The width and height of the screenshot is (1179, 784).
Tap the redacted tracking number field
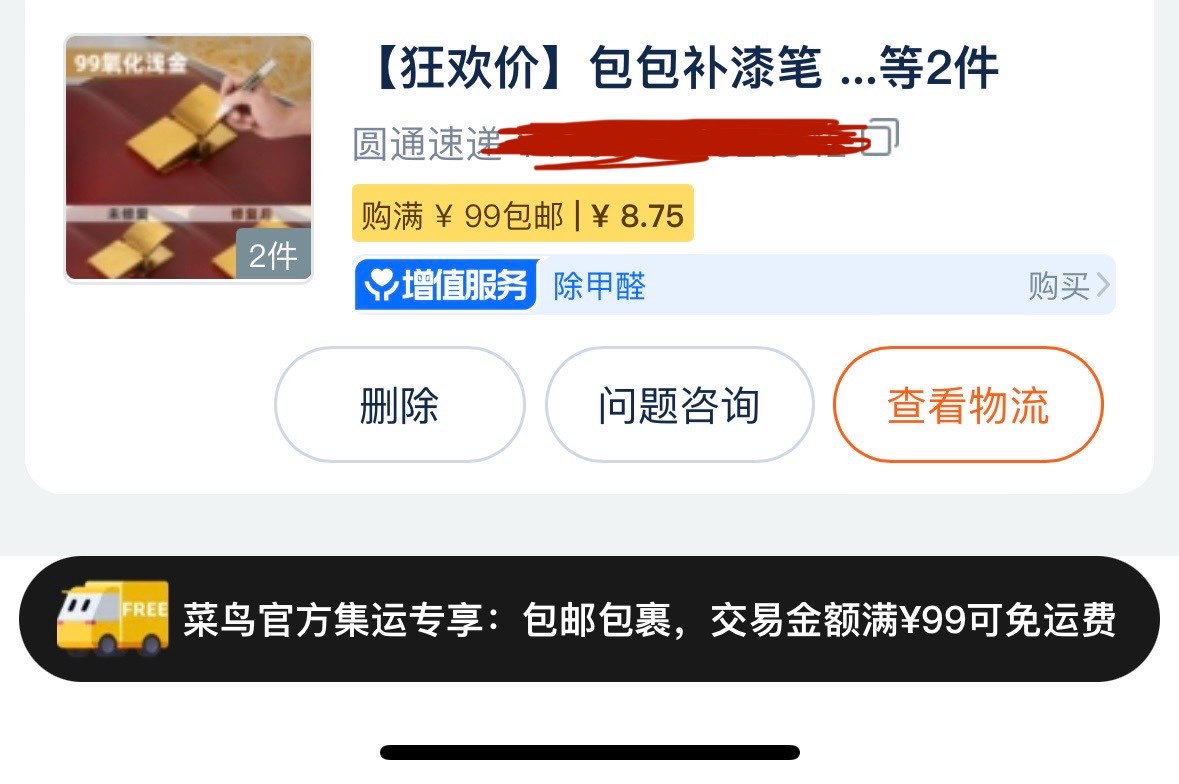(x=677, y=141)
